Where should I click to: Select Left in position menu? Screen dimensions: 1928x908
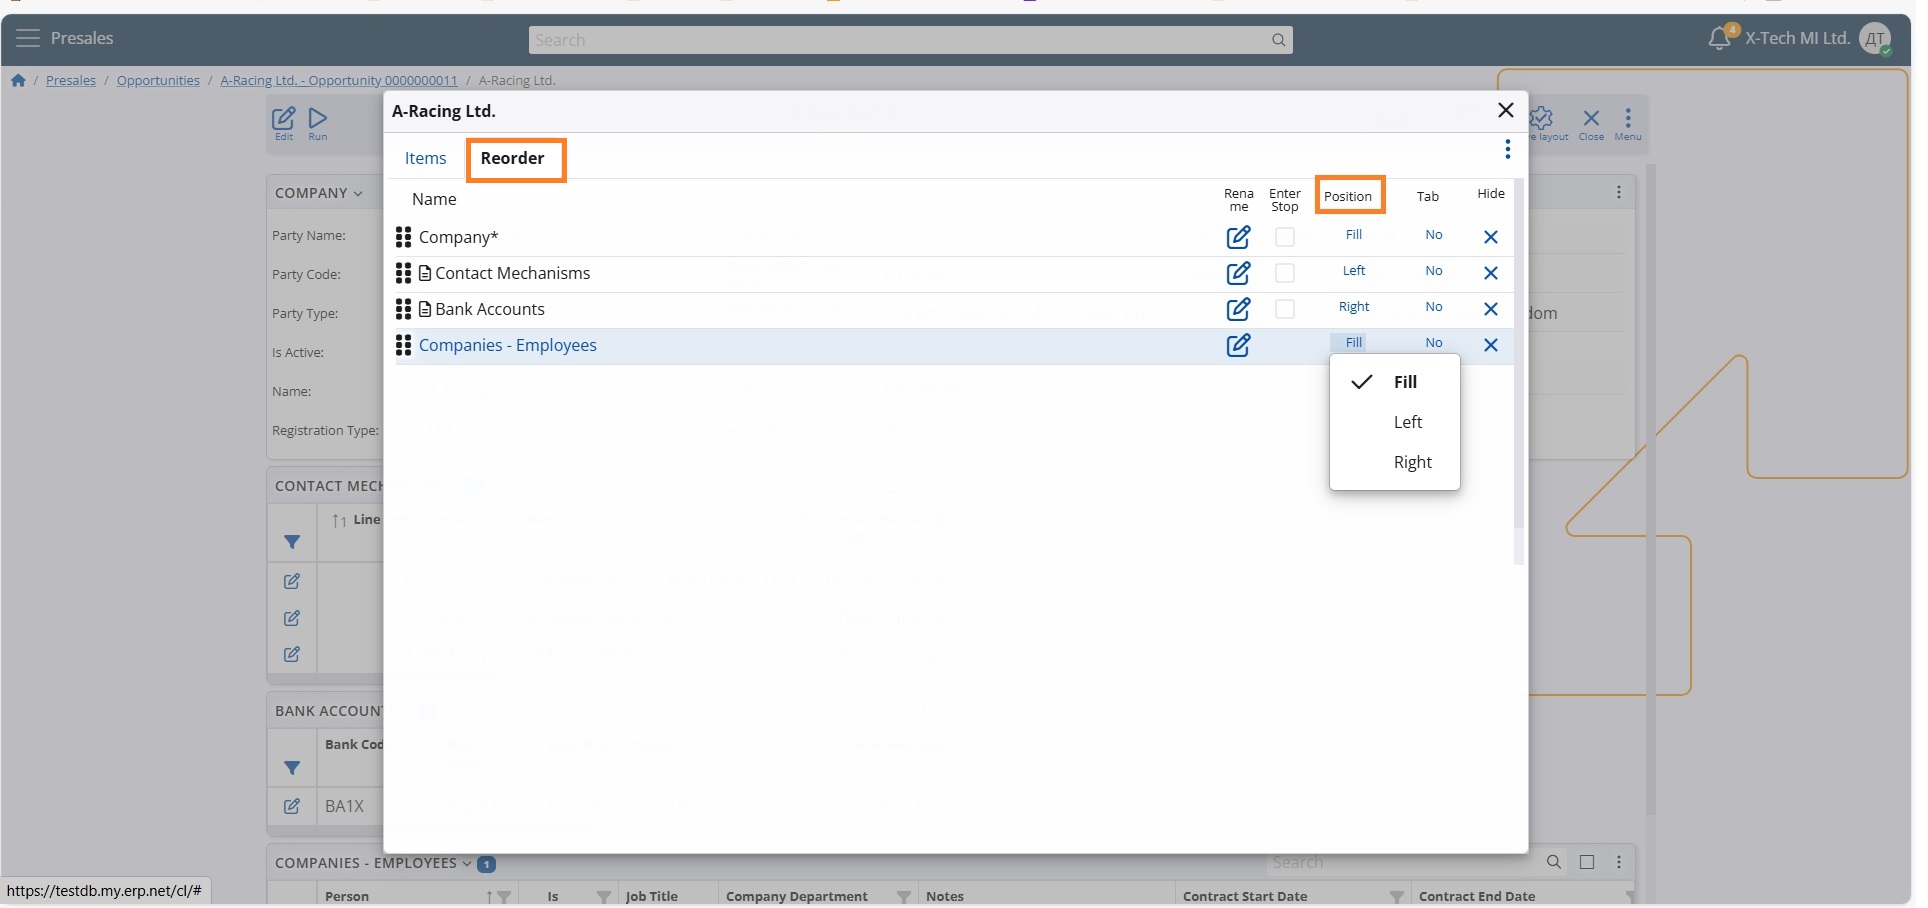pos(1394,422)
